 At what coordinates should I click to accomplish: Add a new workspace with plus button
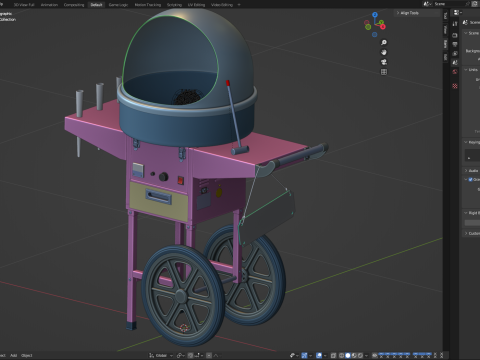click(x=239, y=5)
